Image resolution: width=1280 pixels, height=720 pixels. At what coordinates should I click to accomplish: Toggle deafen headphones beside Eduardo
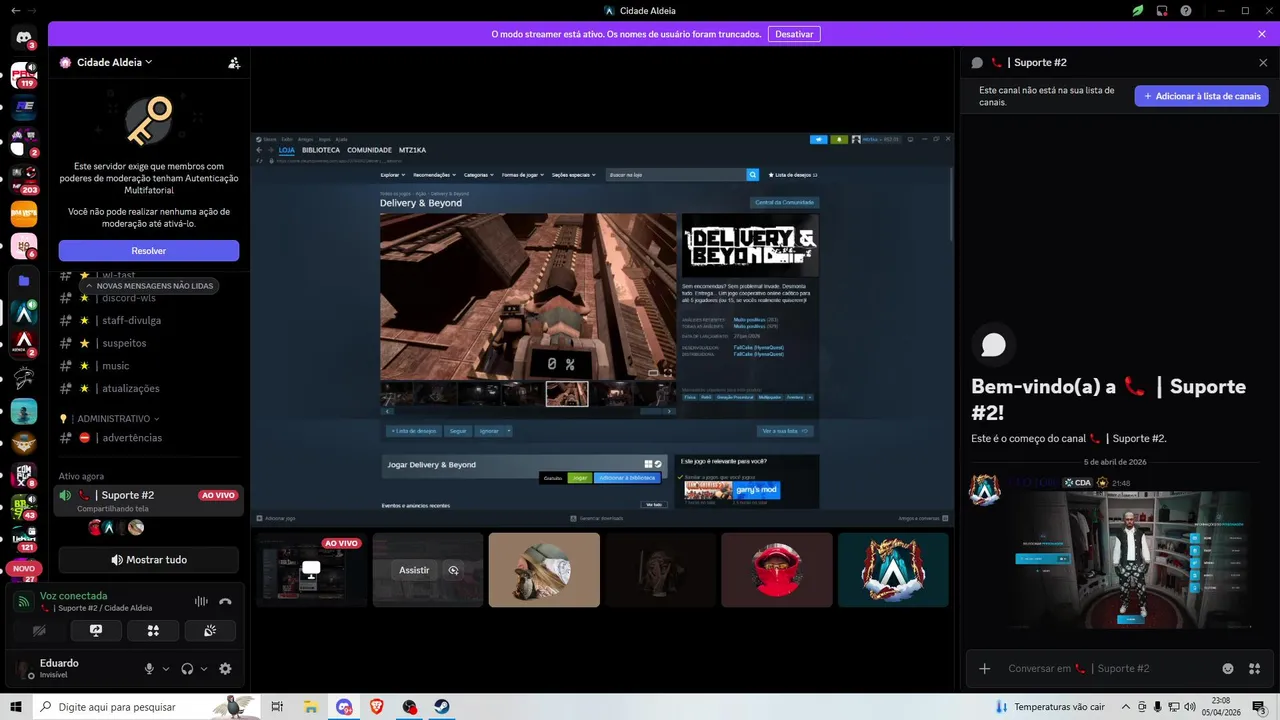pyautogui.click(x=187, y=669)
